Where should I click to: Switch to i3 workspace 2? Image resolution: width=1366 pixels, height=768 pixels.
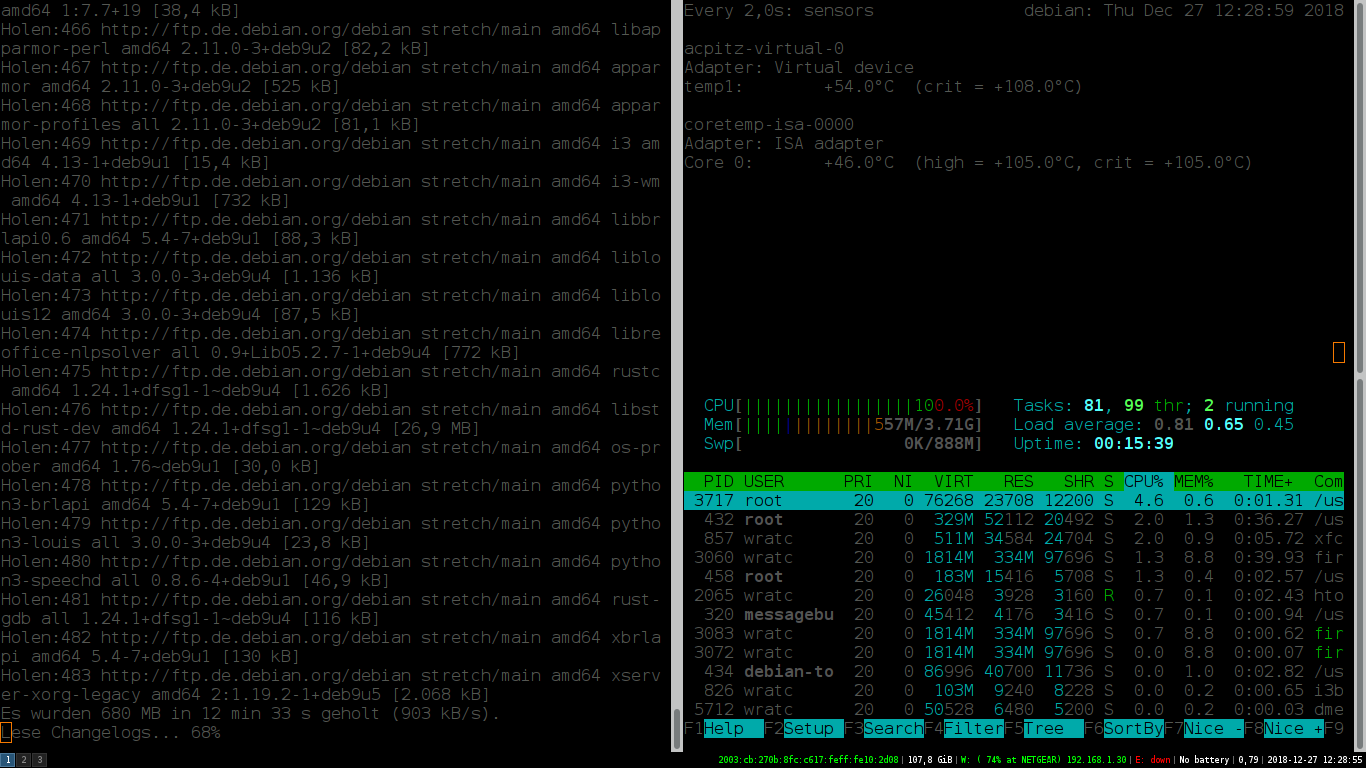pyautogui.click(x=24, y=760)
